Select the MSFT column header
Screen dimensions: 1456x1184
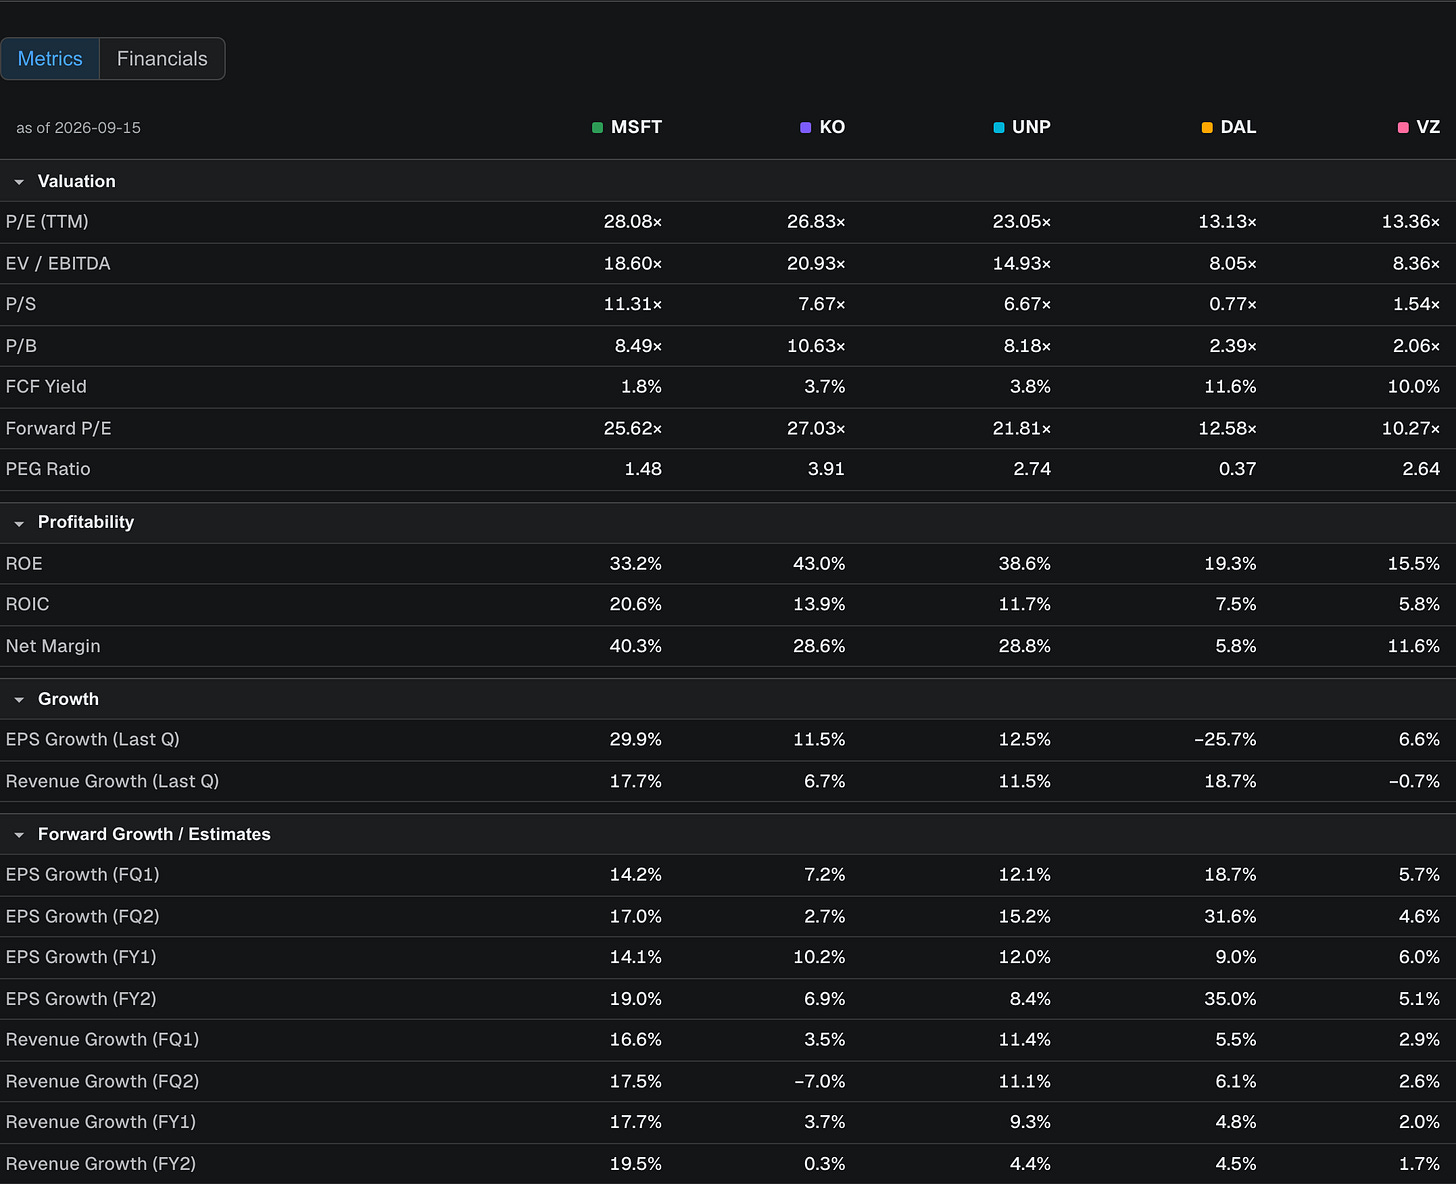[x=637, y=127]
